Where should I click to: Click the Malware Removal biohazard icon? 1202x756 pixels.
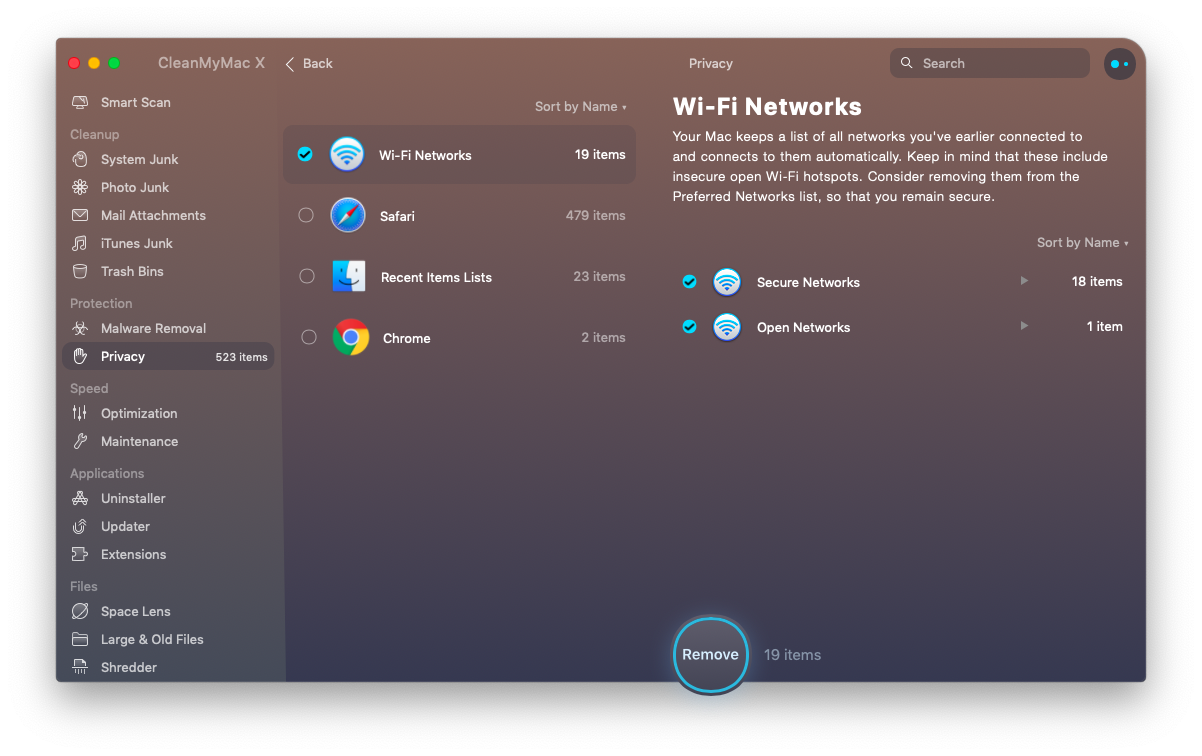click(80, 329)
